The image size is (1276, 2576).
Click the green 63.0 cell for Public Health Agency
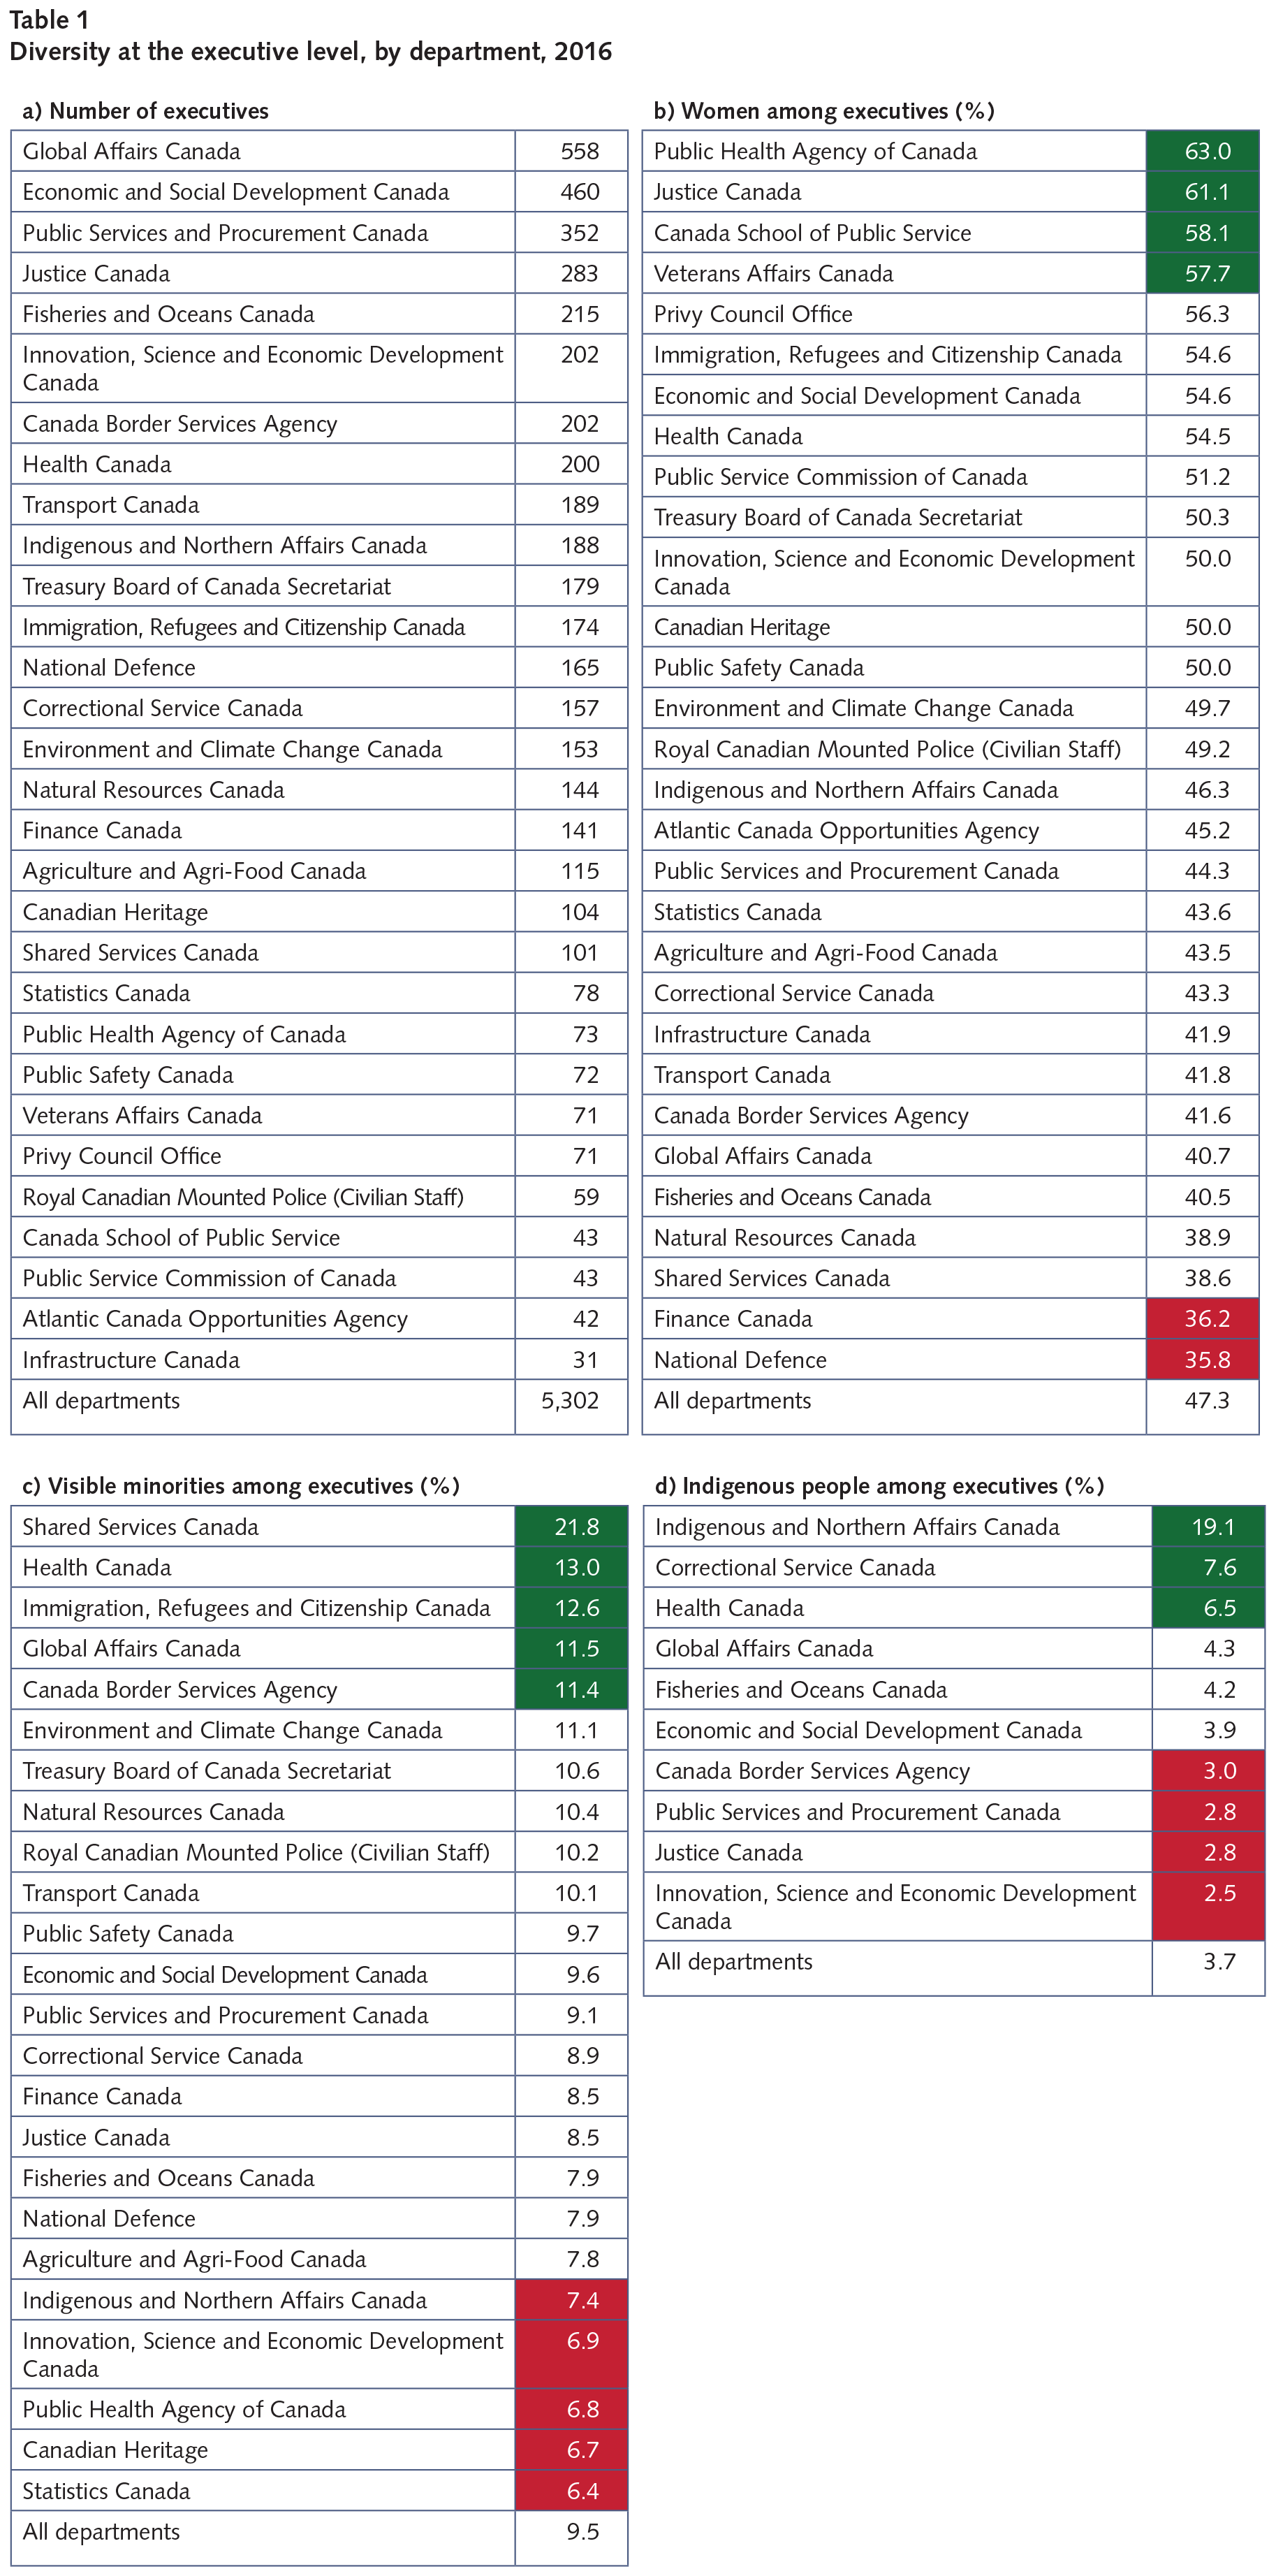(x=1203, y=151)
